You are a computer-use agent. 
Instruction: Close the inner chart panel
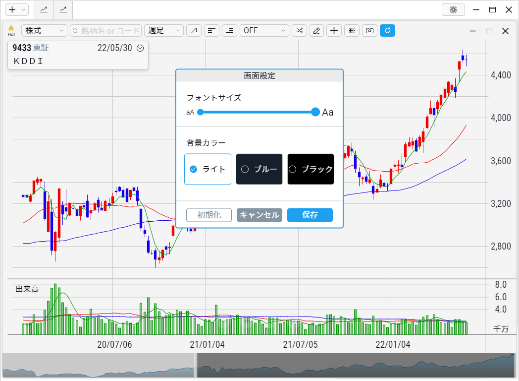pos(505,31)
